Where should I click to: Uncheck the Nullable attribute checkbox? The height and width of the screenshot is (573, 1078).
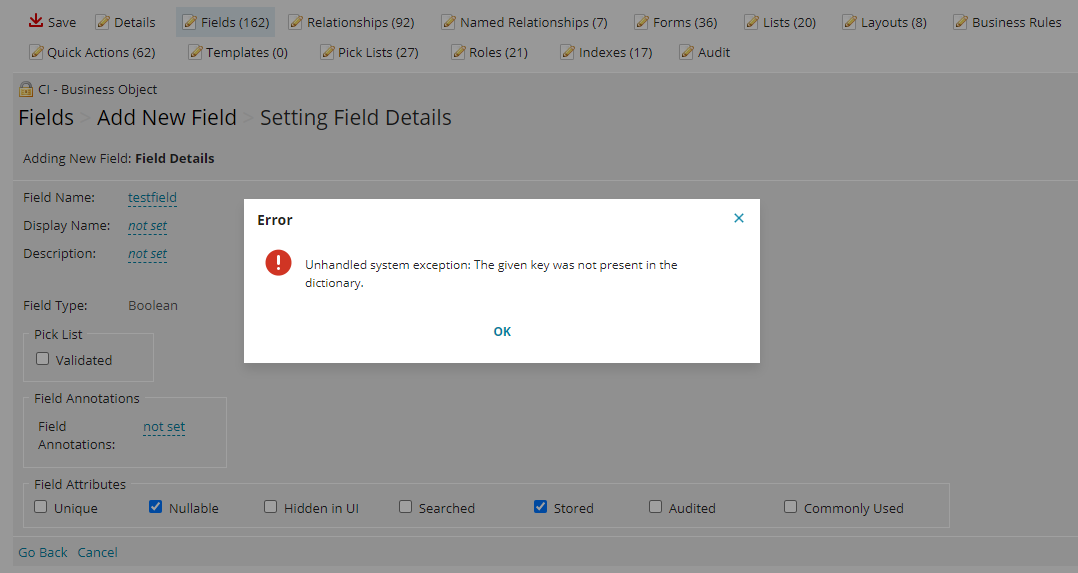click(155, 507)
